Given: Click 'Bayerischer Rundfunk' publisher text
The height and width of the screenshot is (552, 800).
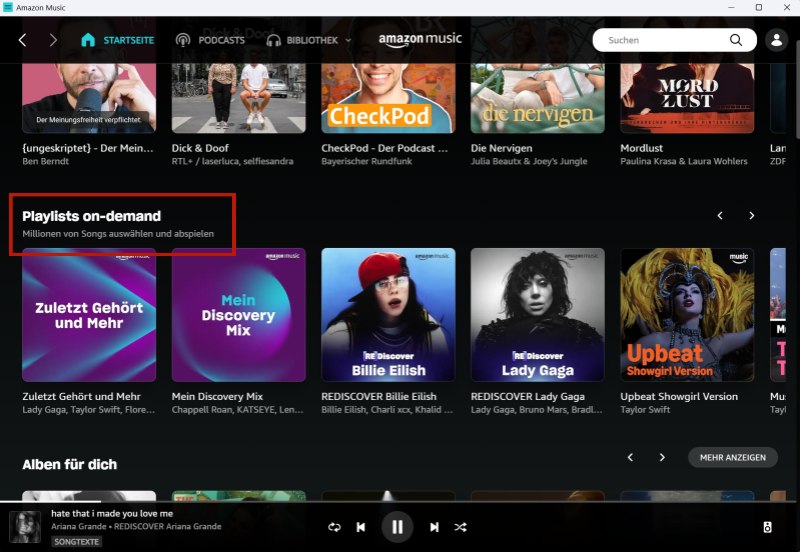Looking at the screenshot, I should (x=366, y=161).
